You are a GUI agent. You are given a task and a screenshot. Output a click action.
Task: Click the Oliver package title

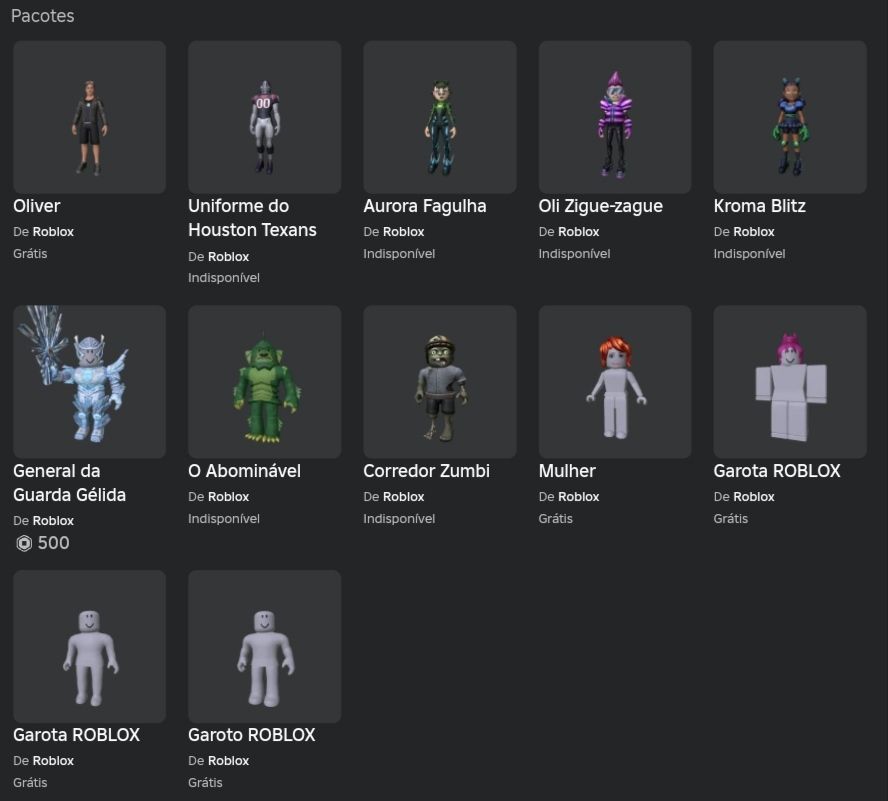point(37,206)
